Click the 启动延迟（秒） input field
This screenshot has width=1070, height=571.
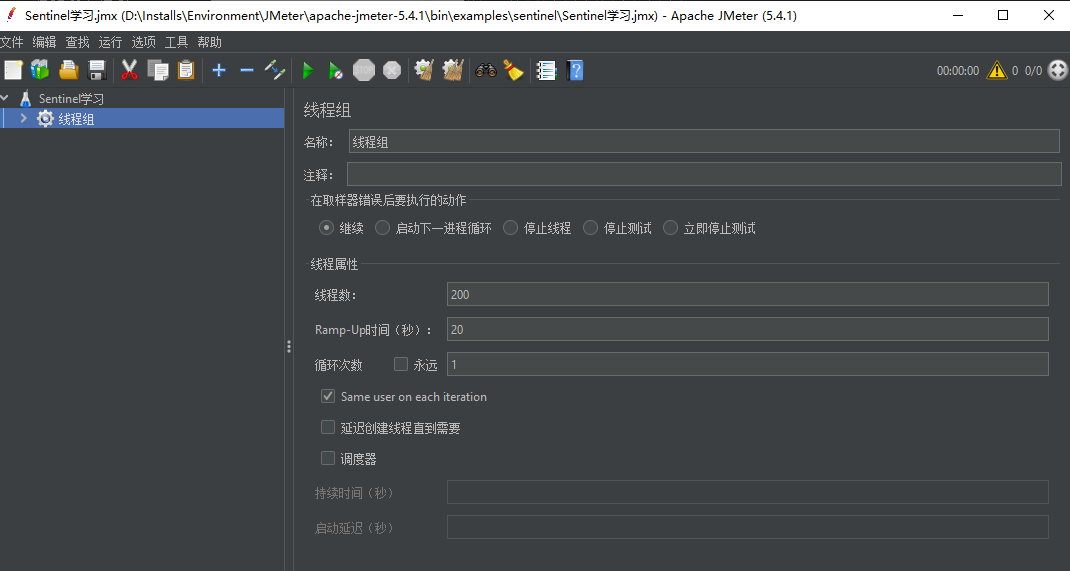click(748, 527)
